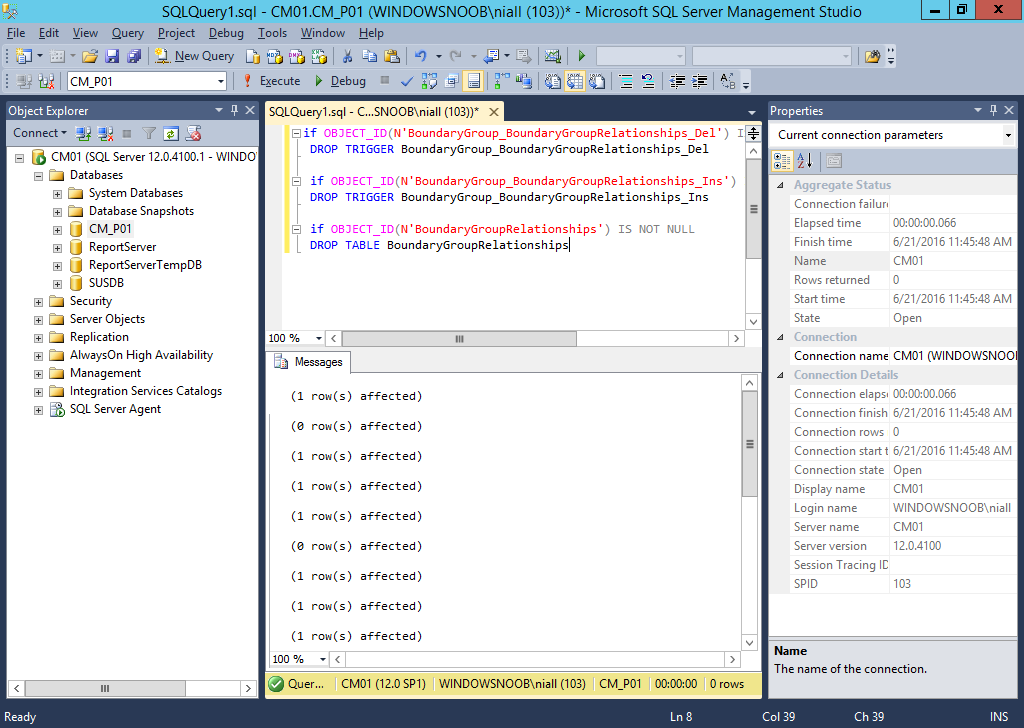Collapse the Aggregate Status section

coord(780,185)
